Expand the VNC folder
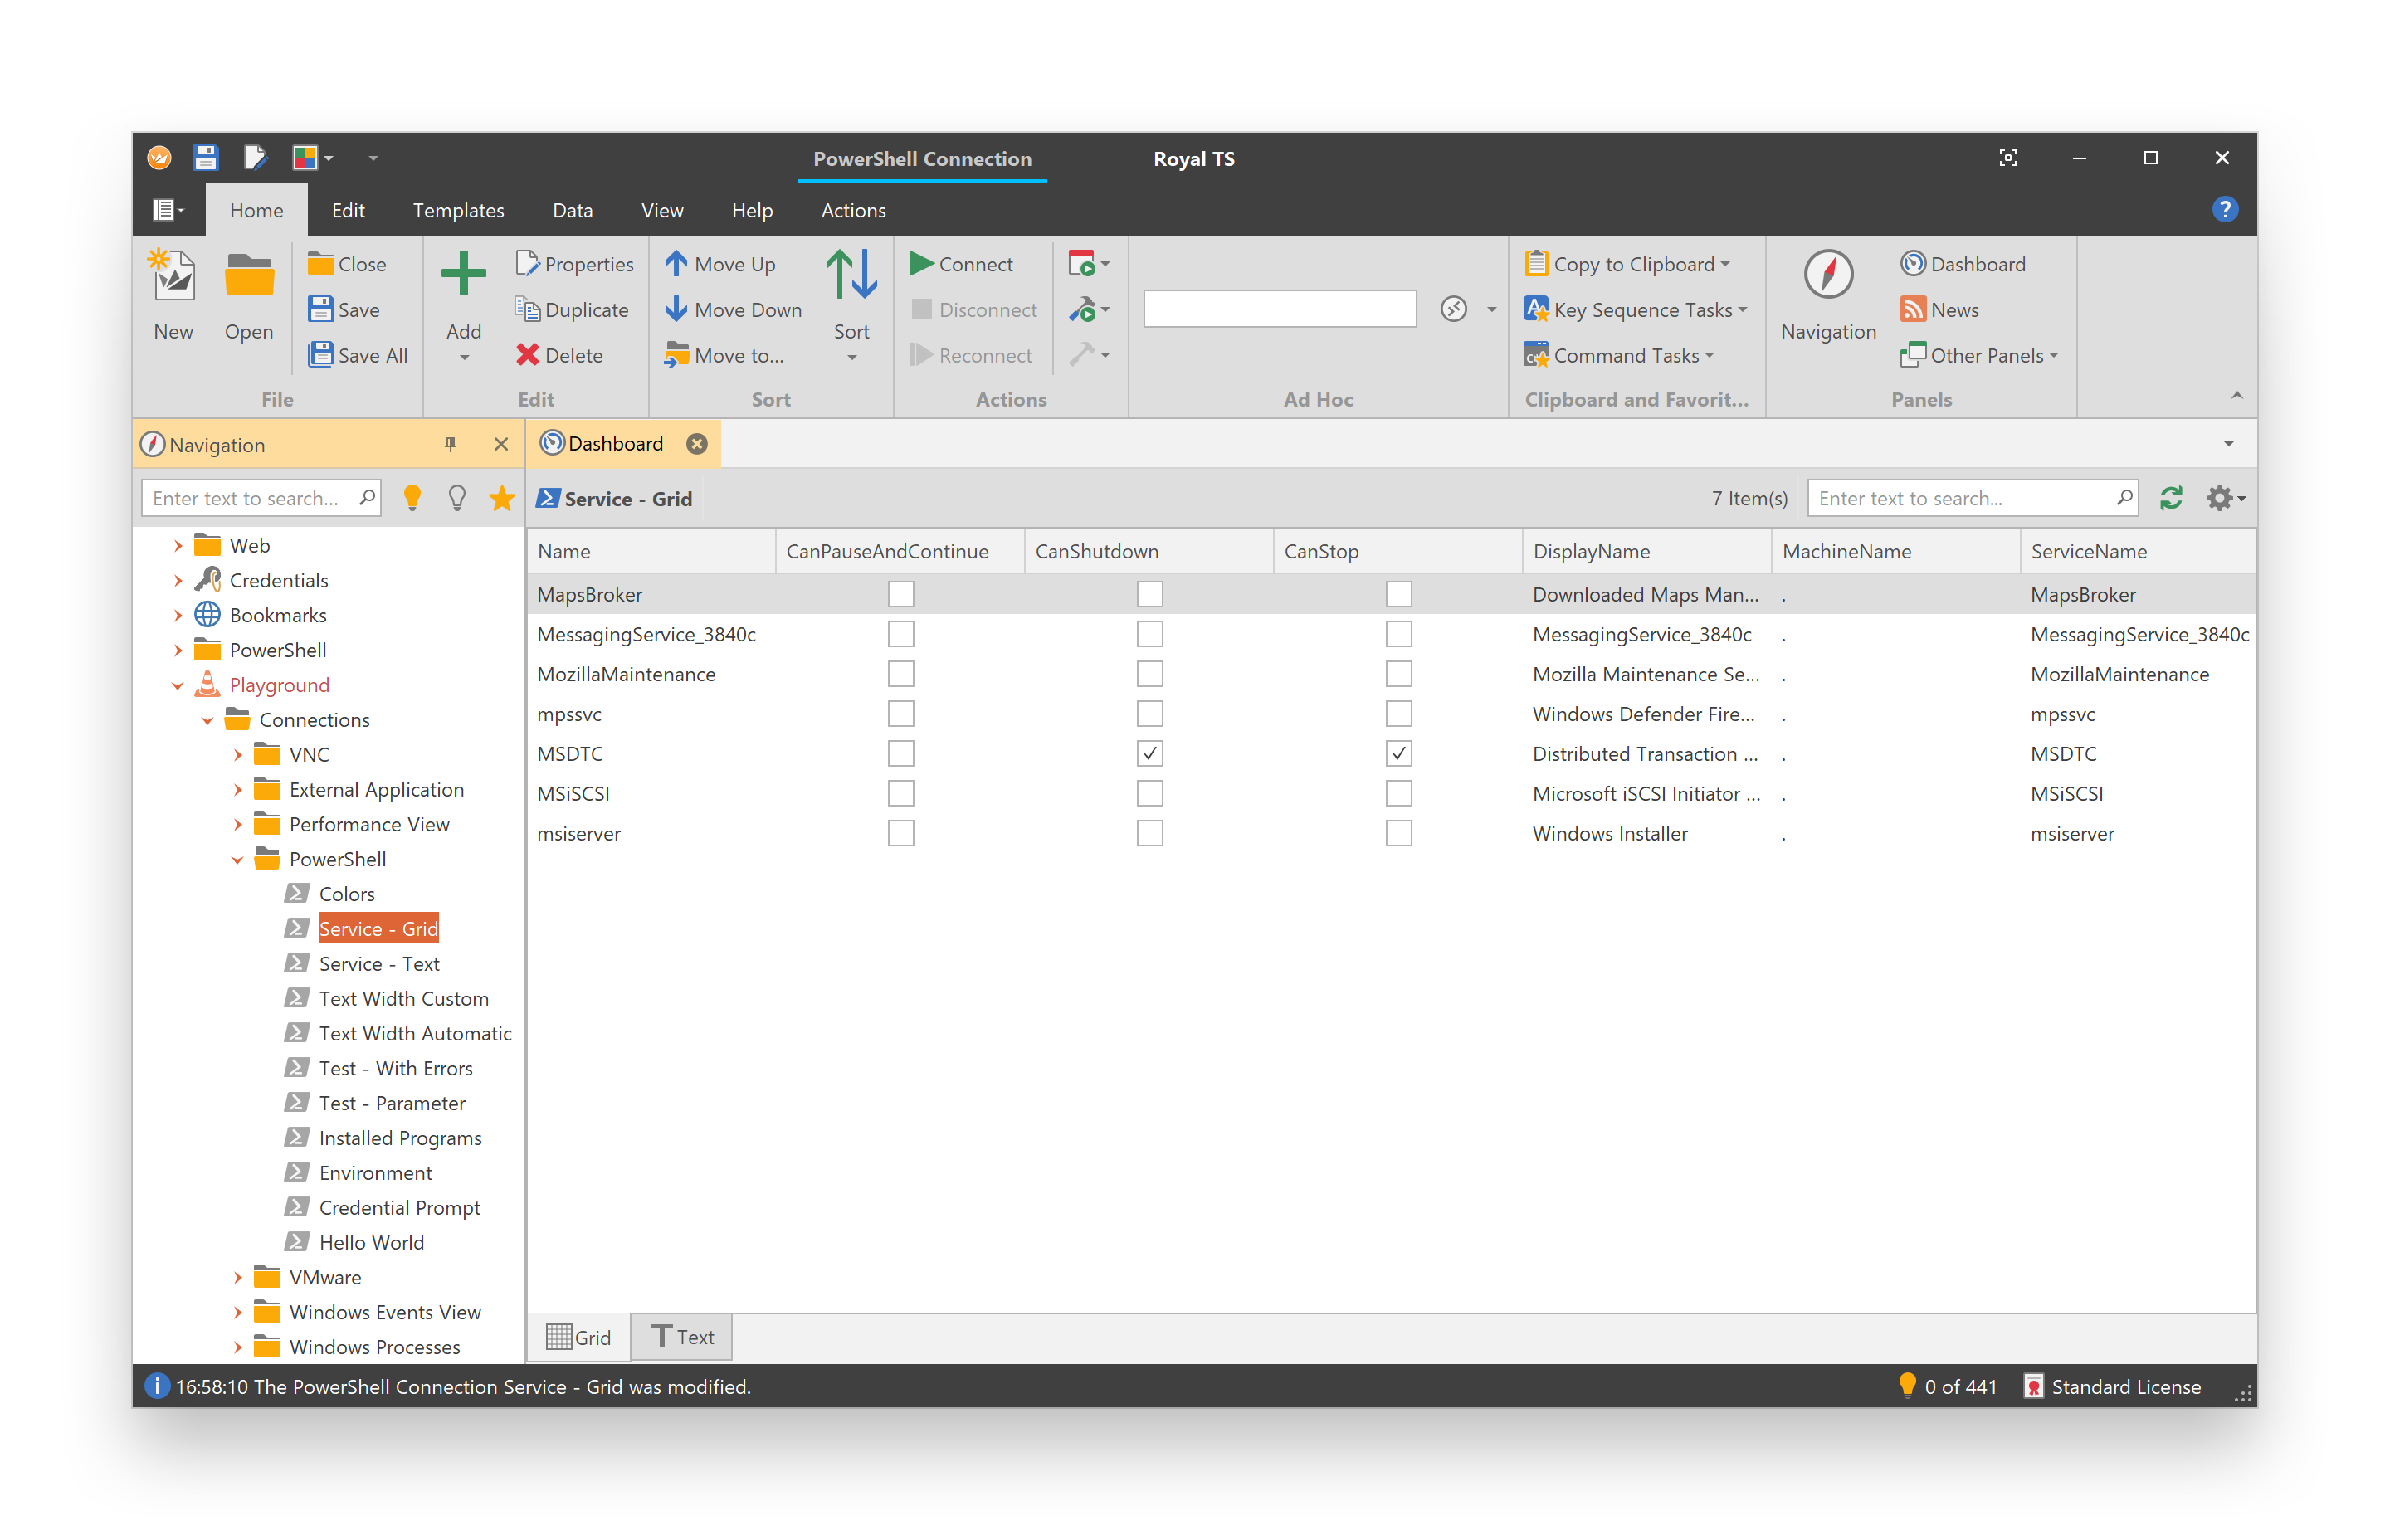Screen dimensions: 2390x1540 point(238,754)
